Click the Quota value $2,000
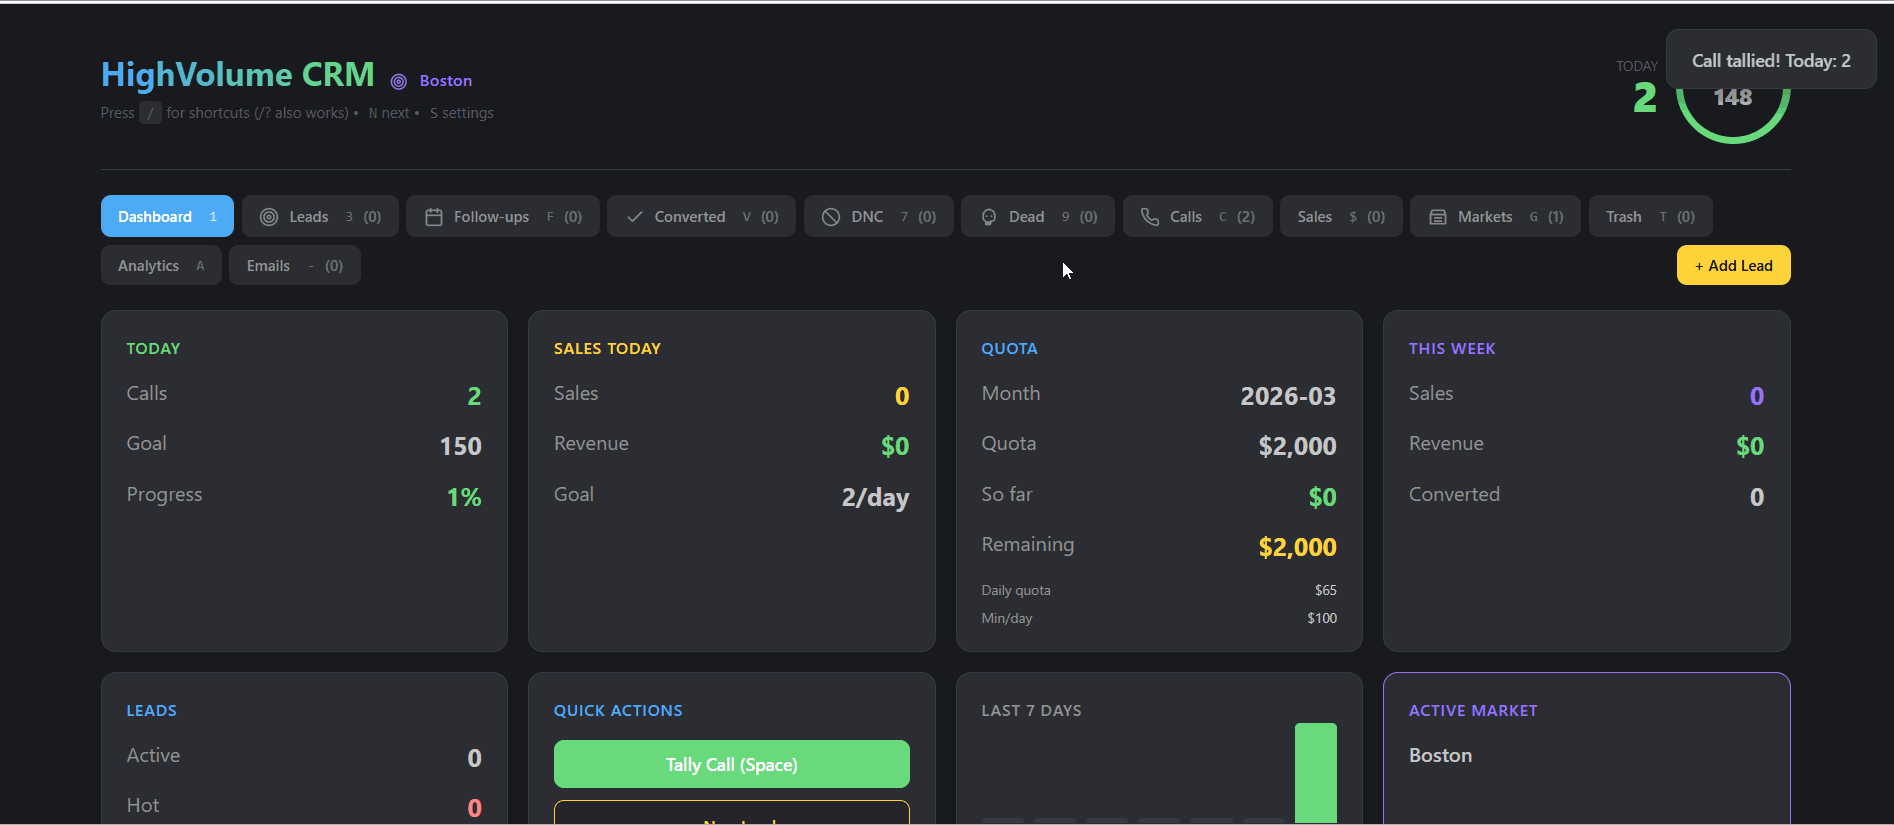This screenshot has width=1894, height=825. (1297, 446)
